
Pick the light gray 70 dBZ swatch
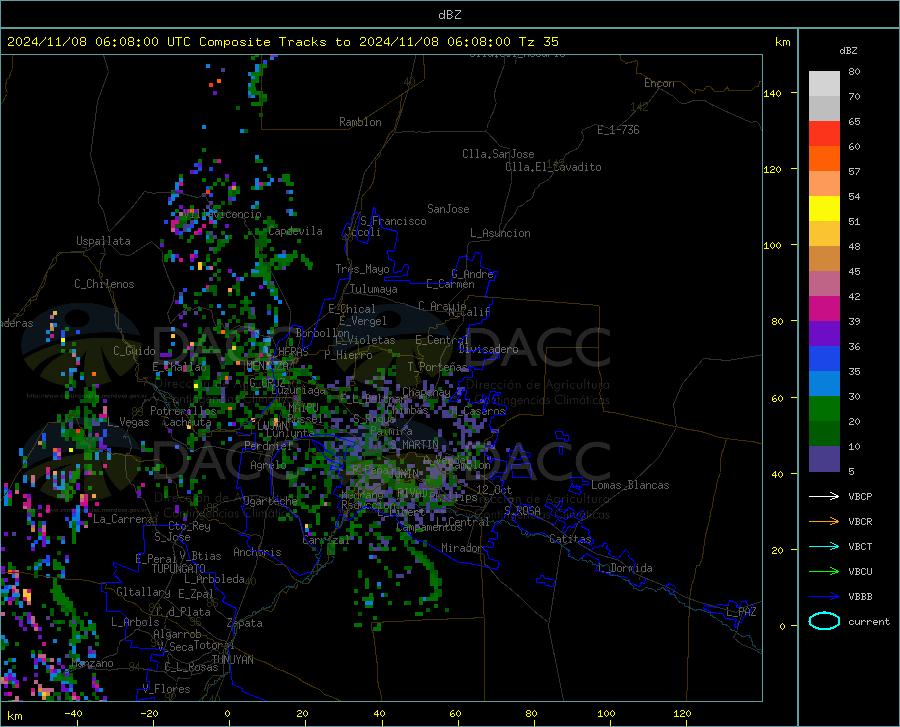click(824, 84)
